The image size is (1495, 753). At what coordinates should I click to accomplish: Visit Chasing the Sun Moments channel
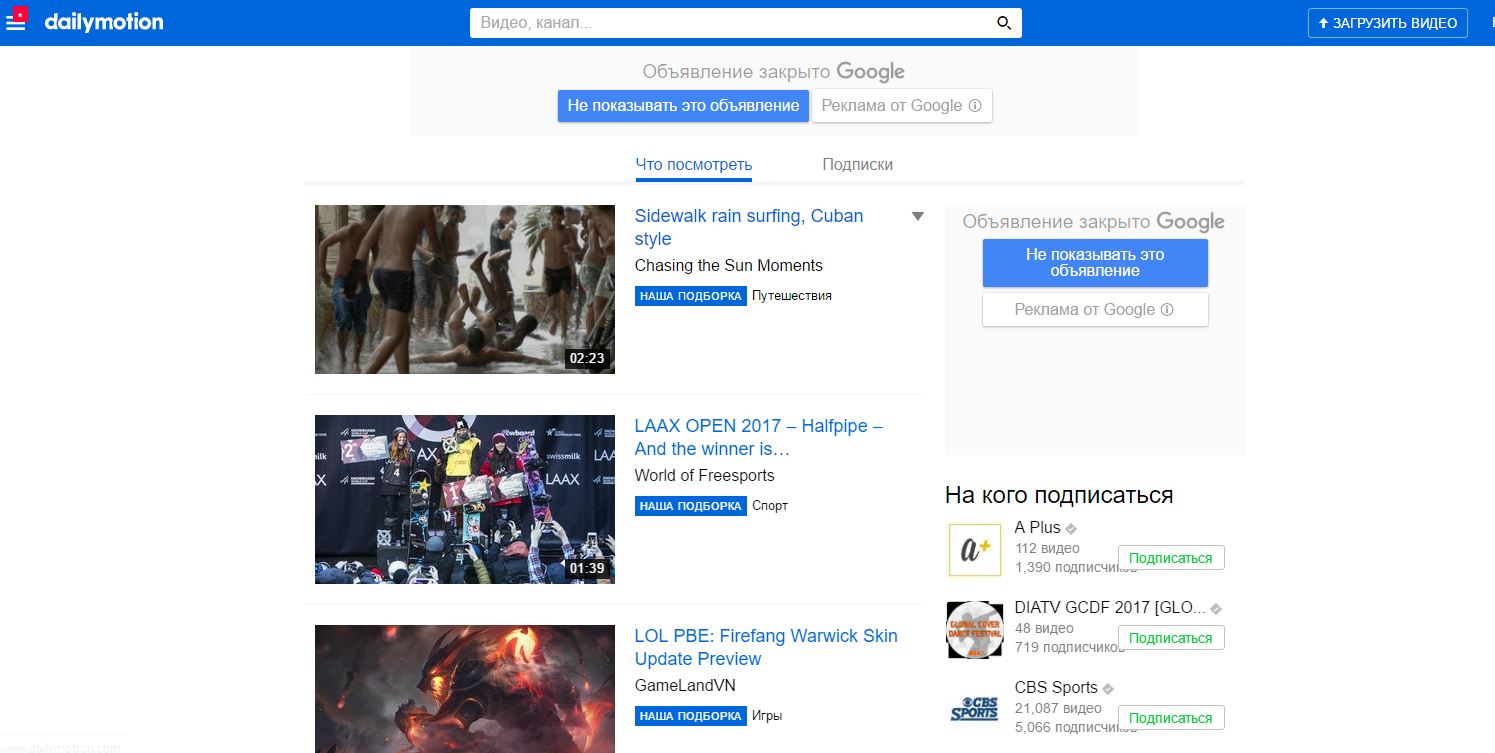[729, 266]
